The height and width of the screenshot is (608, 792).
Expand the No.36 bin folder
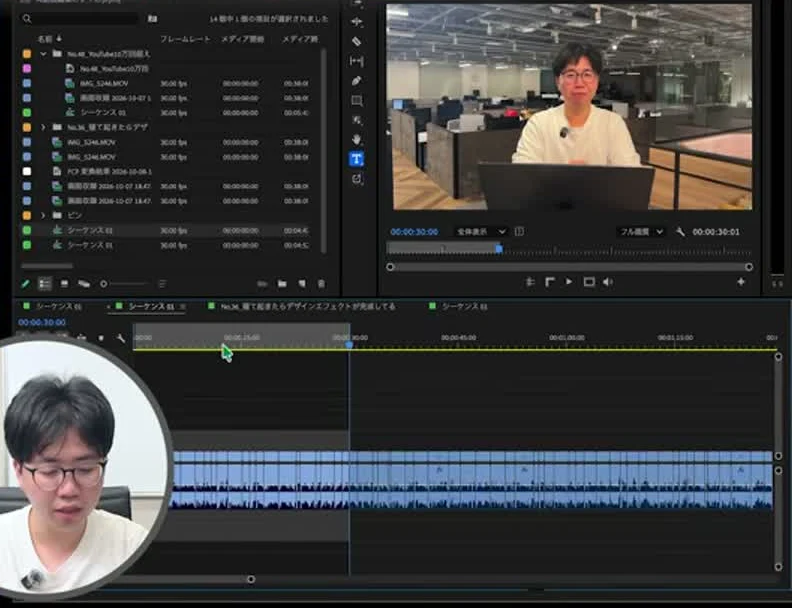click(x=43, y=127)
